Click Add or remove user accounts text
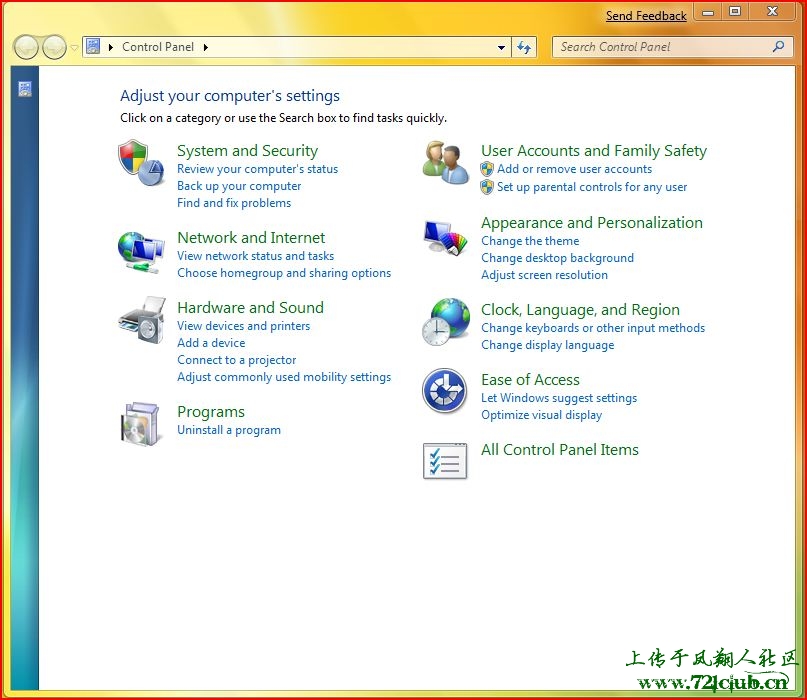The width and height of the screenshot is (807, 700). (574, 169)
